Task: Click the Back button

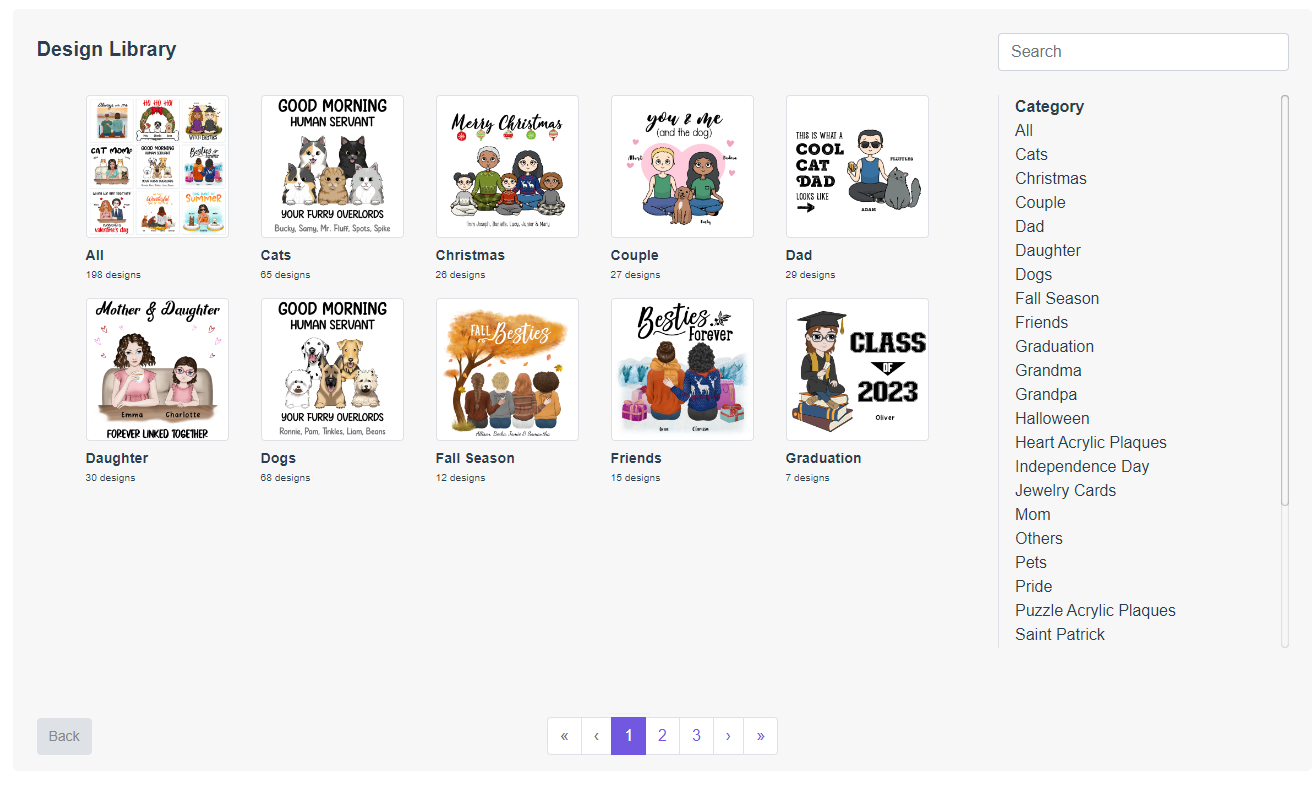Action: point(64,735)
